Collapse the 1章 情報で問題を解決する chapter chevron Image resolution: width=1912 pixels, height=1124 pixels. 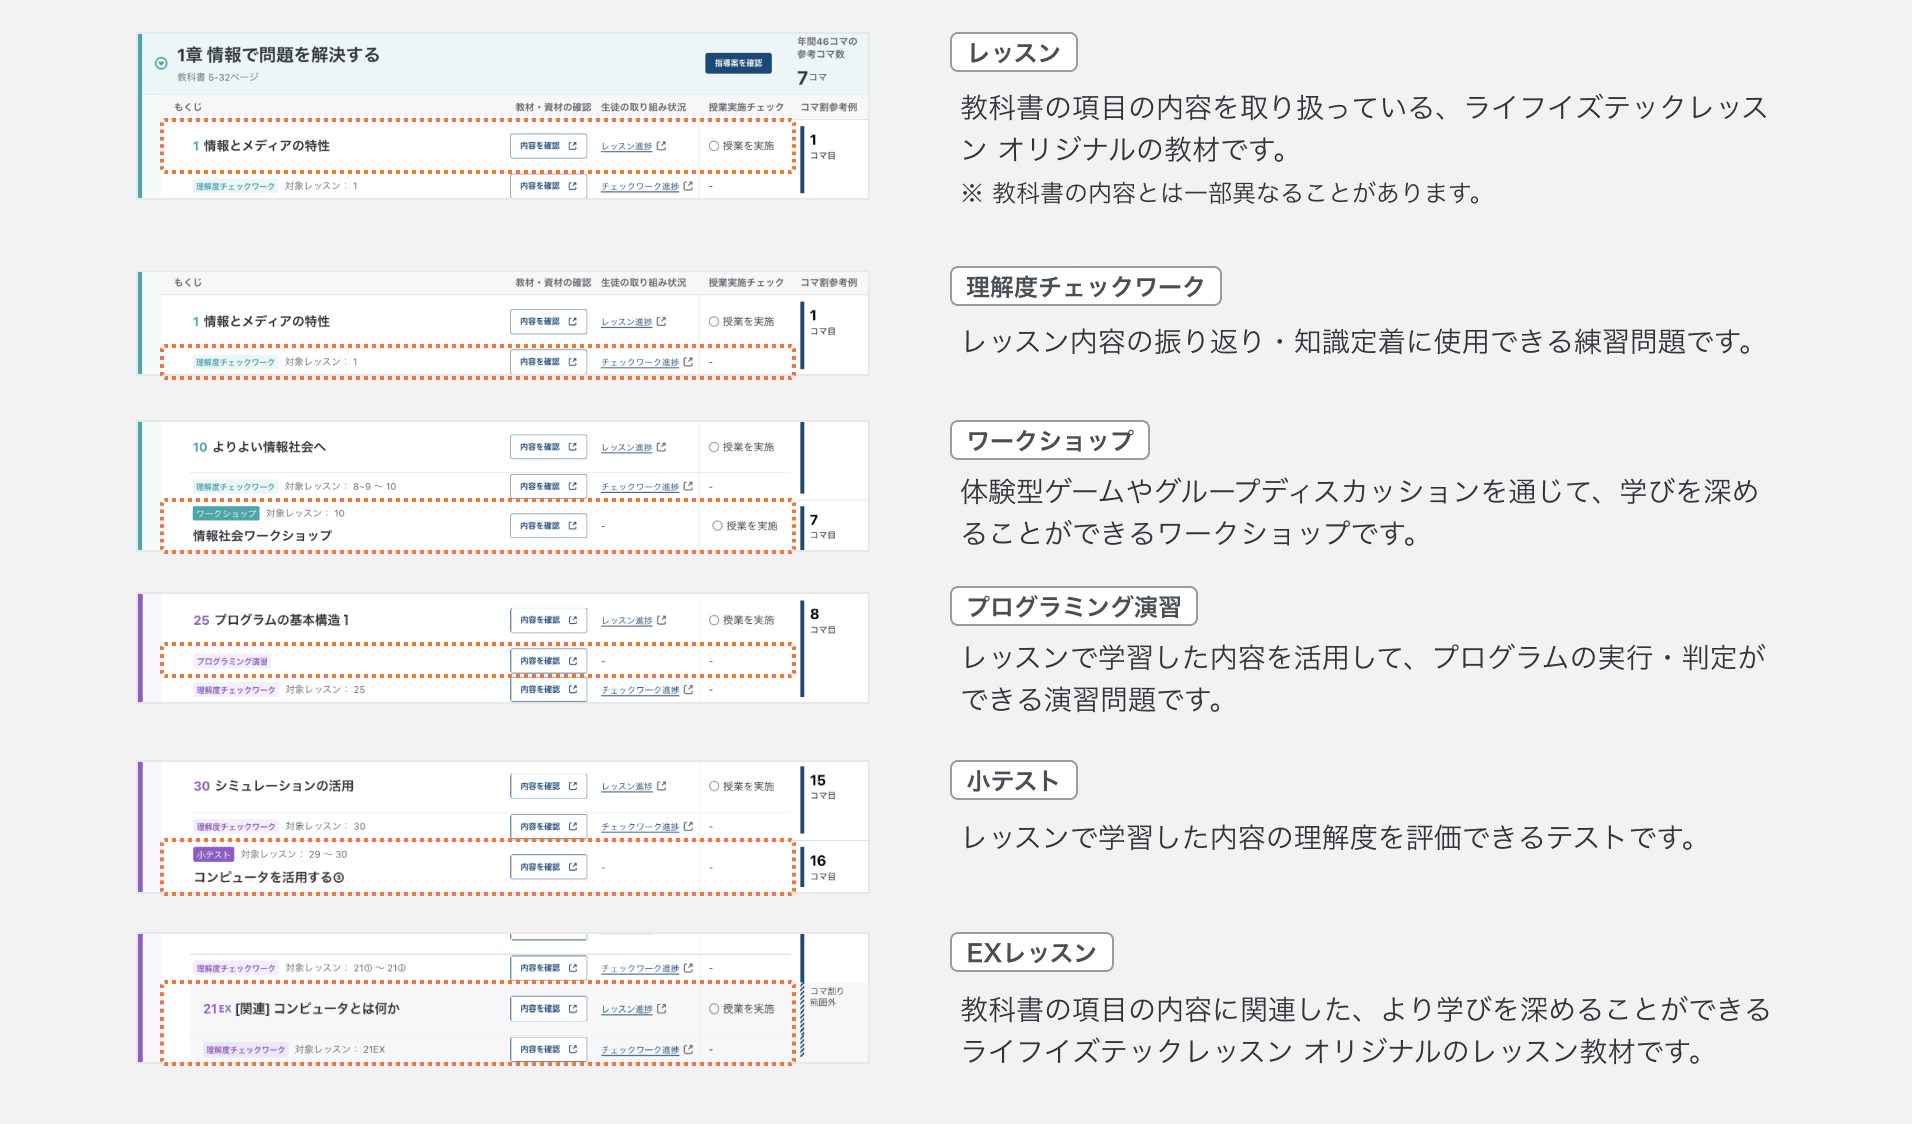(x=161, y=63)
